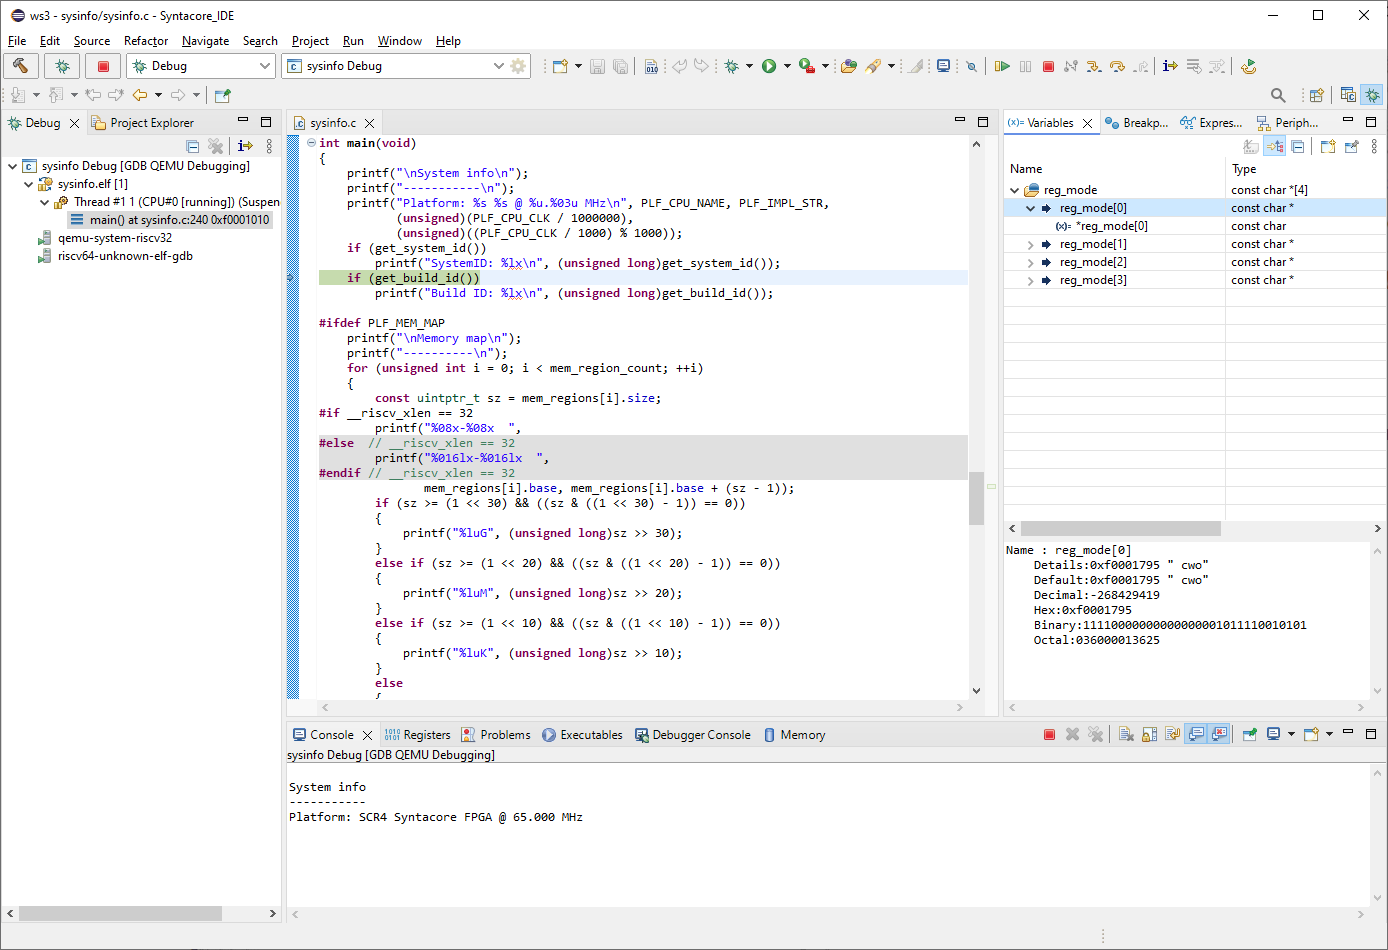
Task: Click Remove All Terminated in Debug view
Action: click(x=215, y=146)
